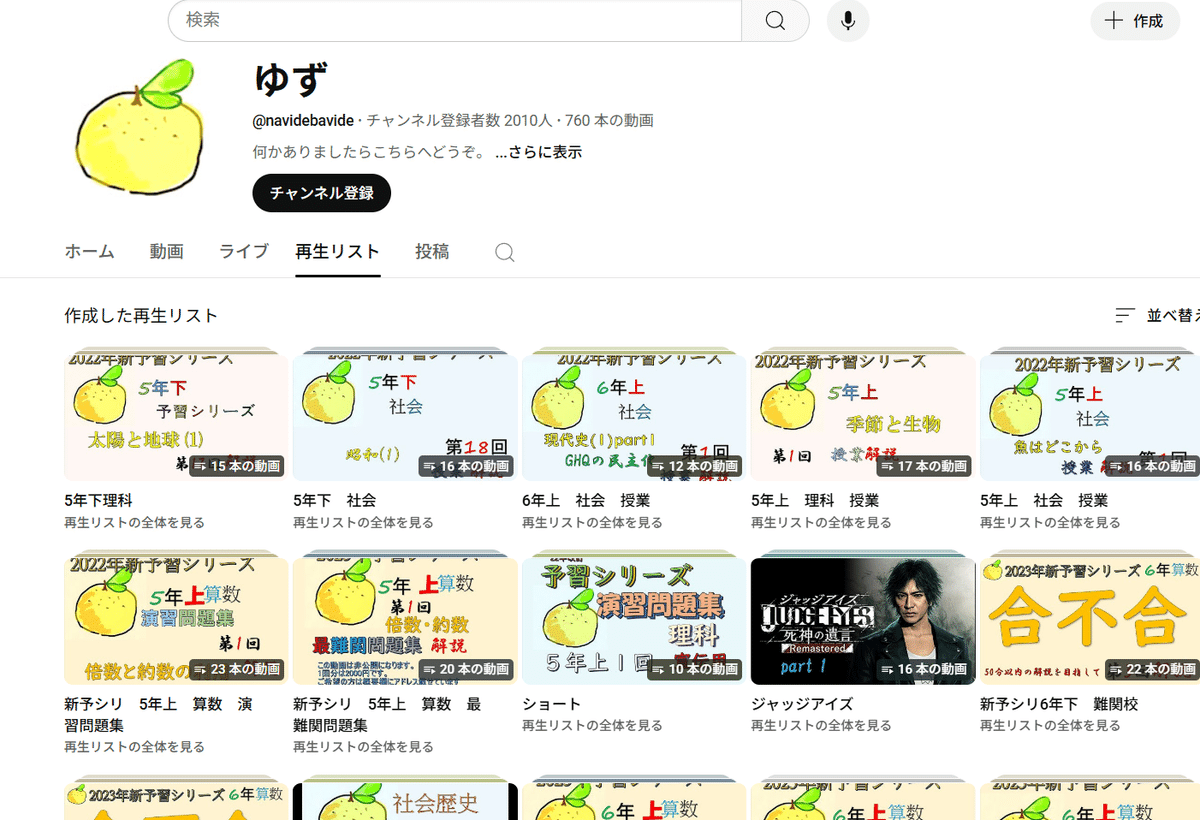Open the 5年下理科 playlist thumbnail

(x=176, y=415)
